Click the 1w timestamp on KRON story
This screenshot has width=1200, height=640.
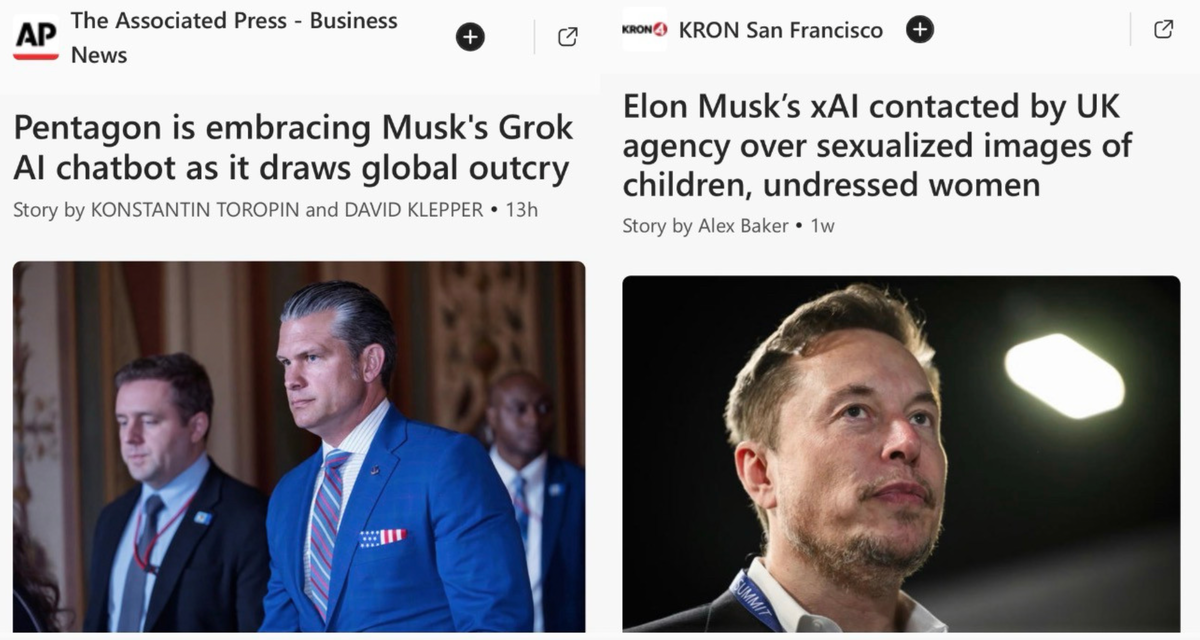[x=822, y=226]
